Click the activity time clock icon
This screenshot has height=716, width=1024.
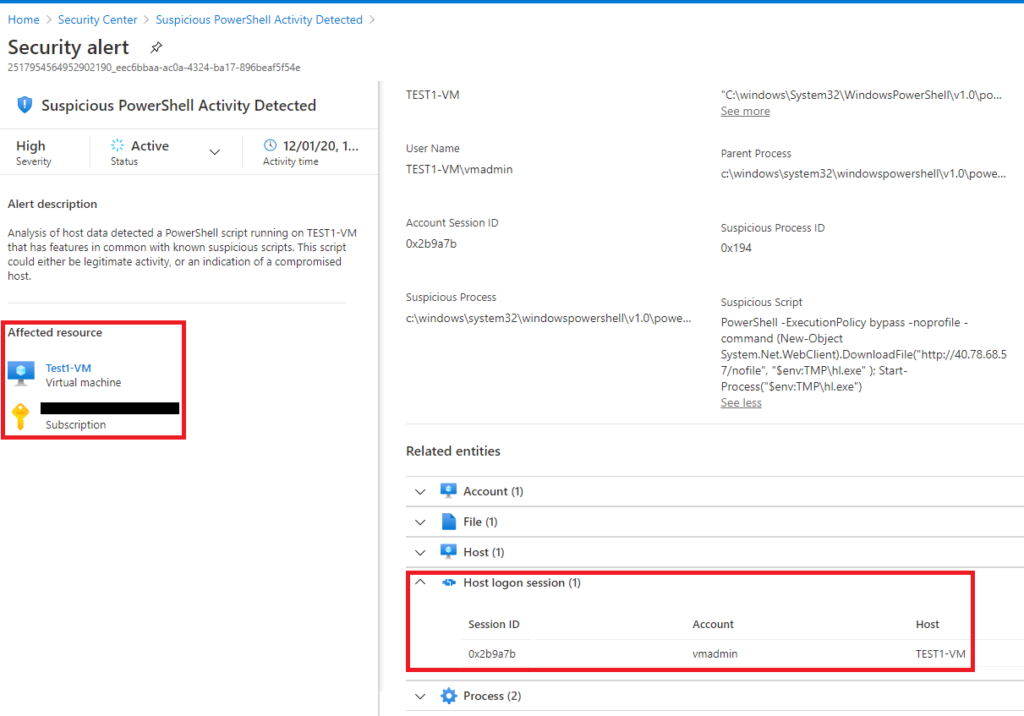[x=270, y=145]
